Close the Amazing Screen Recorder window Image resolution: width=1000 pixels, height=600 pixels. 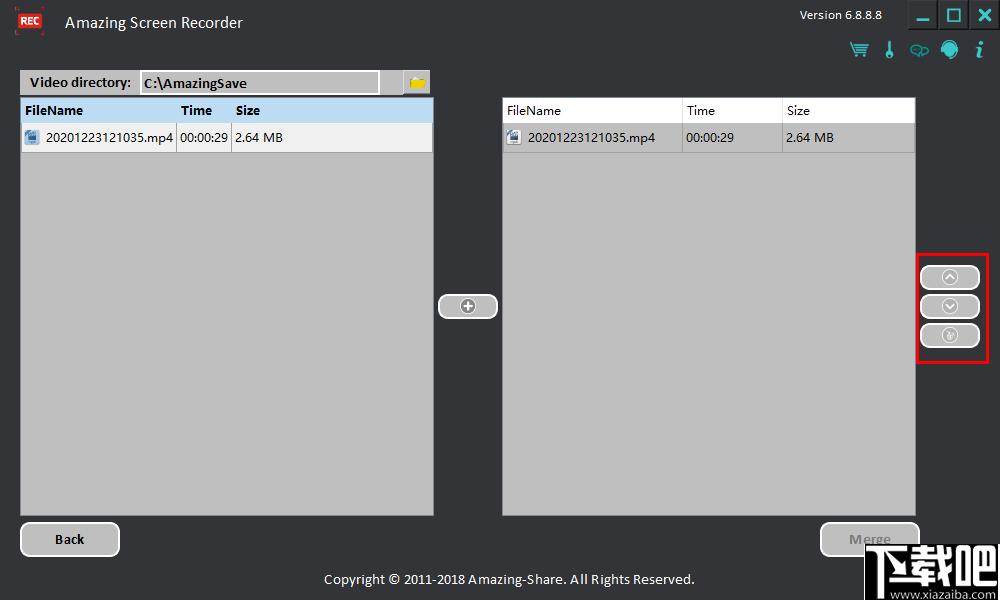pos(985,15)
